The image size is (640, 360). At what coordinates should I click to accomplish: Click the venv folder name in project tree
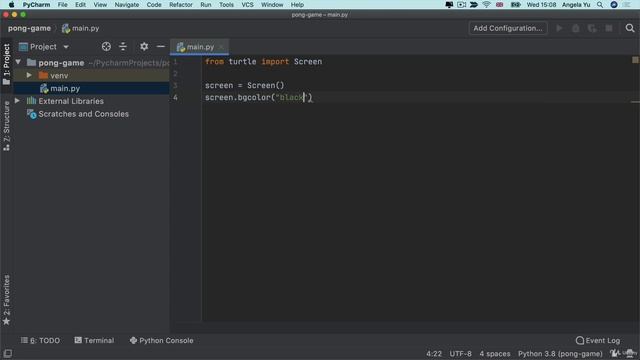click(x=59, y=76)
